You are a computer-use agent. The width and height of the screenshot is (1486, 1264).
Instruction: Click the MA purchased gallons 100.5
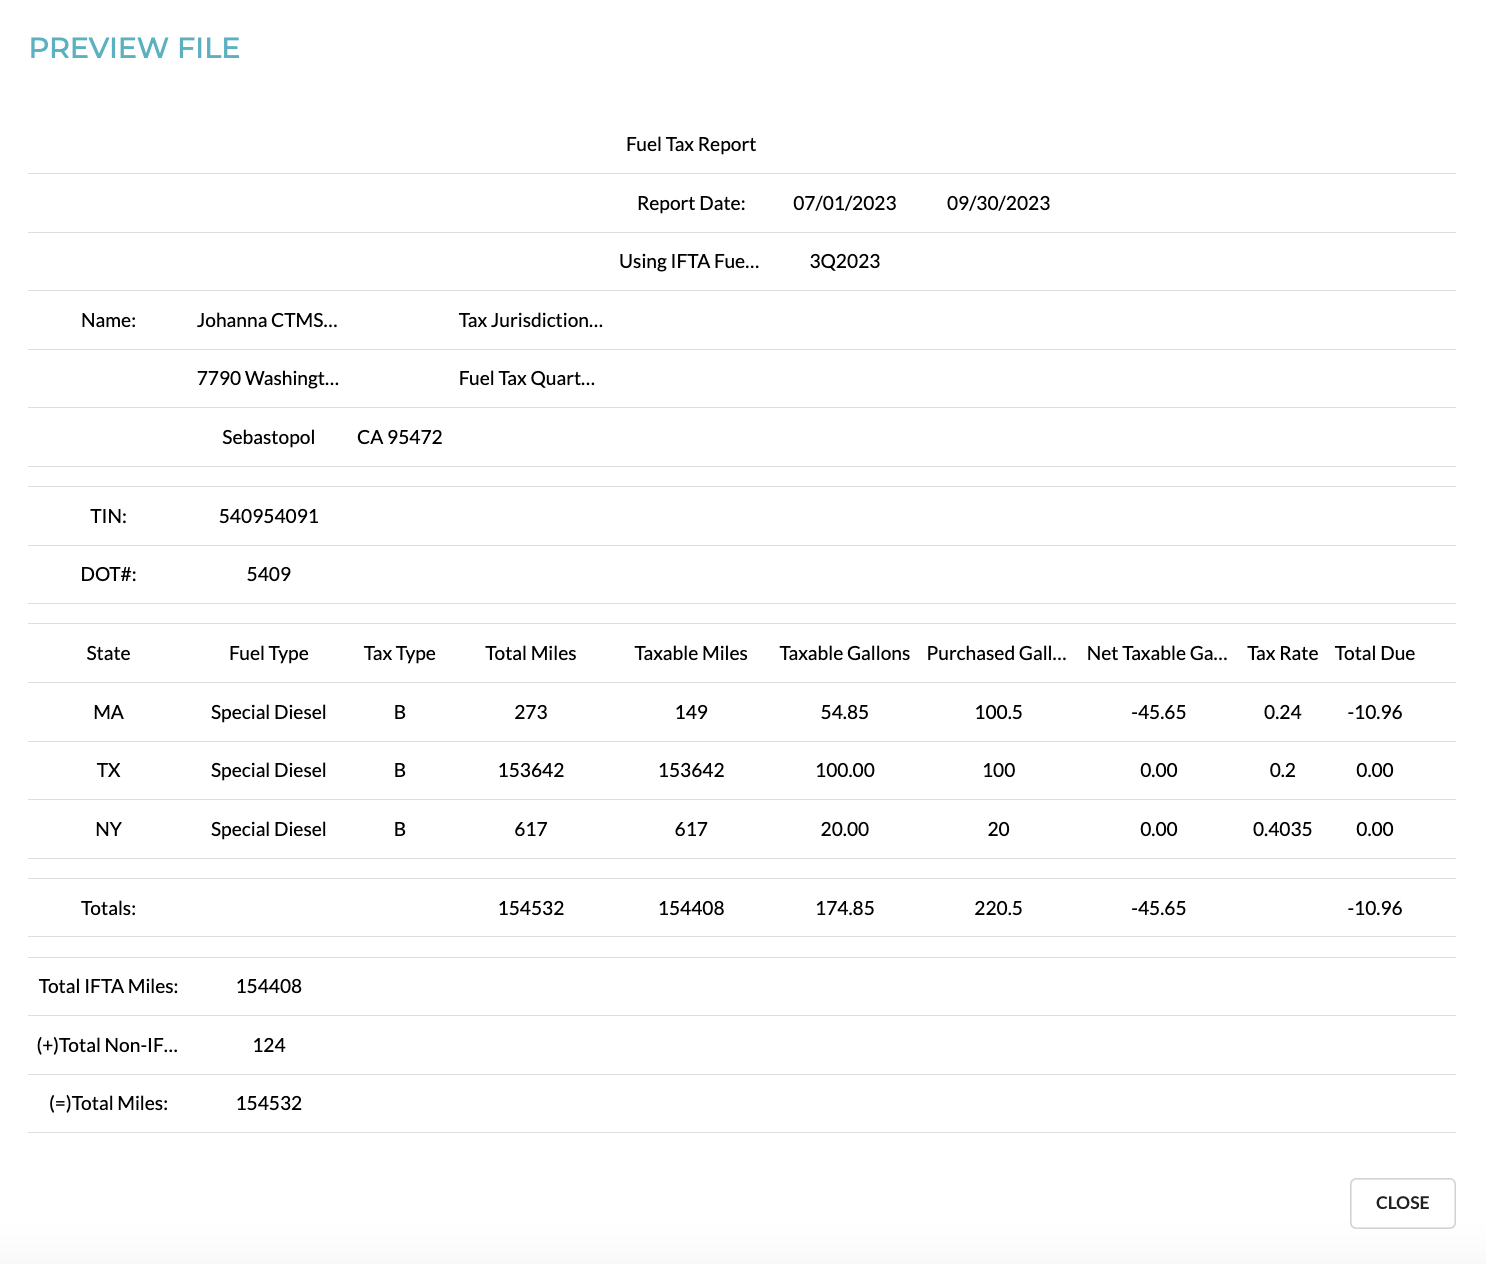998,712
